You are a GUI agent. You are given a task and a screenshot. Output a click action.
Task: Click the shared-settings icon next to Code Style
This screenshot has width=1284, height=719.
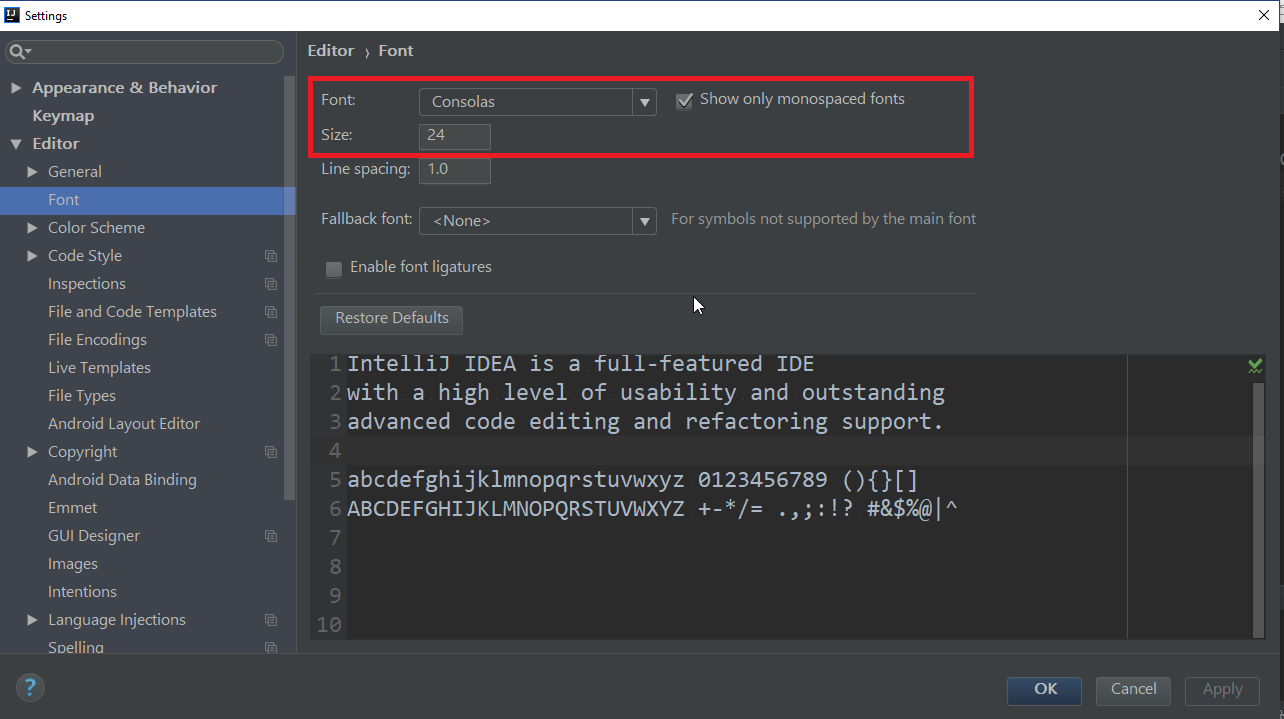click(x=270, y=256)
